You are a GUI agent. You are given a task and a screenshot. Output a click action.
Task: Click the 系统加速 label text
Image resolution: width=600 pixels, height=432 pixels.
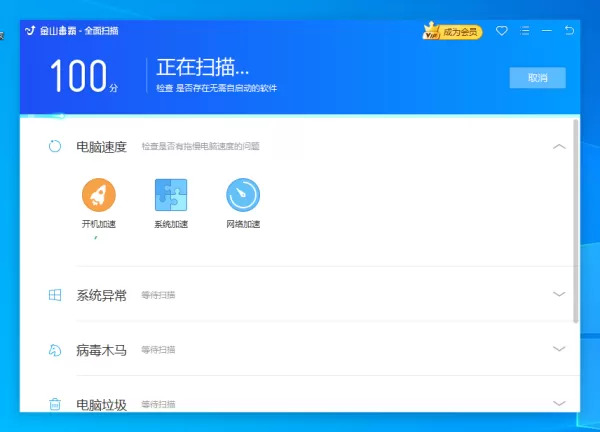coord(171,224)
